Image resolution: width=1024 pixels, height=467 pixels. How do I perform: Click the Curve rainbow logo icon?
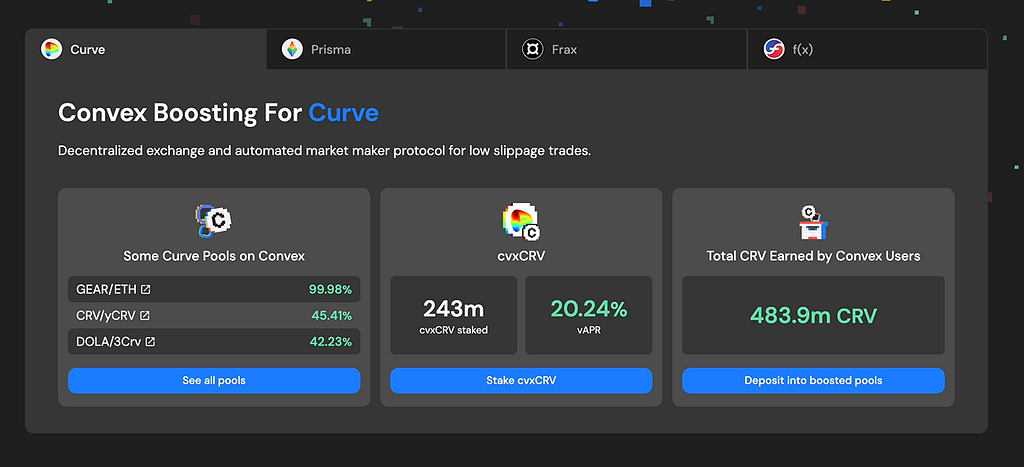pos(51,50)
